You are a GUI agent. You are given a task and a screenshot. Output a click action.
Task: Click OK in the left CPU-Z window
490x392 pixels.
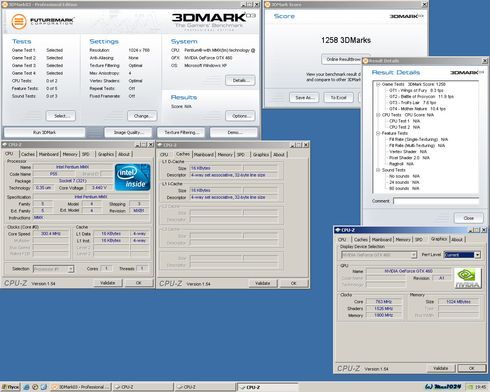point(139,283)
